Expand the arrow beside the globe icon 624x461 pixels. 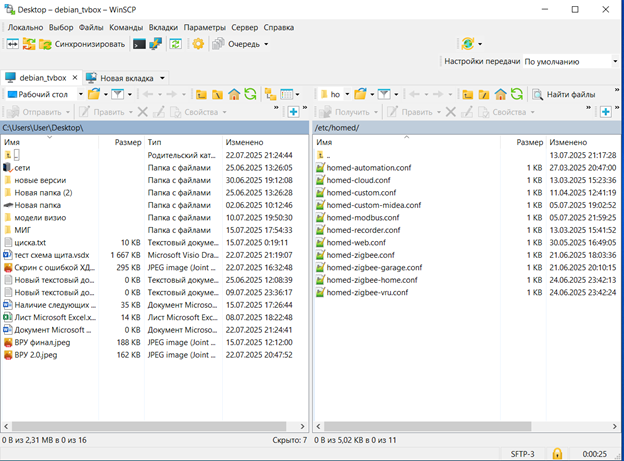(480, 44)
